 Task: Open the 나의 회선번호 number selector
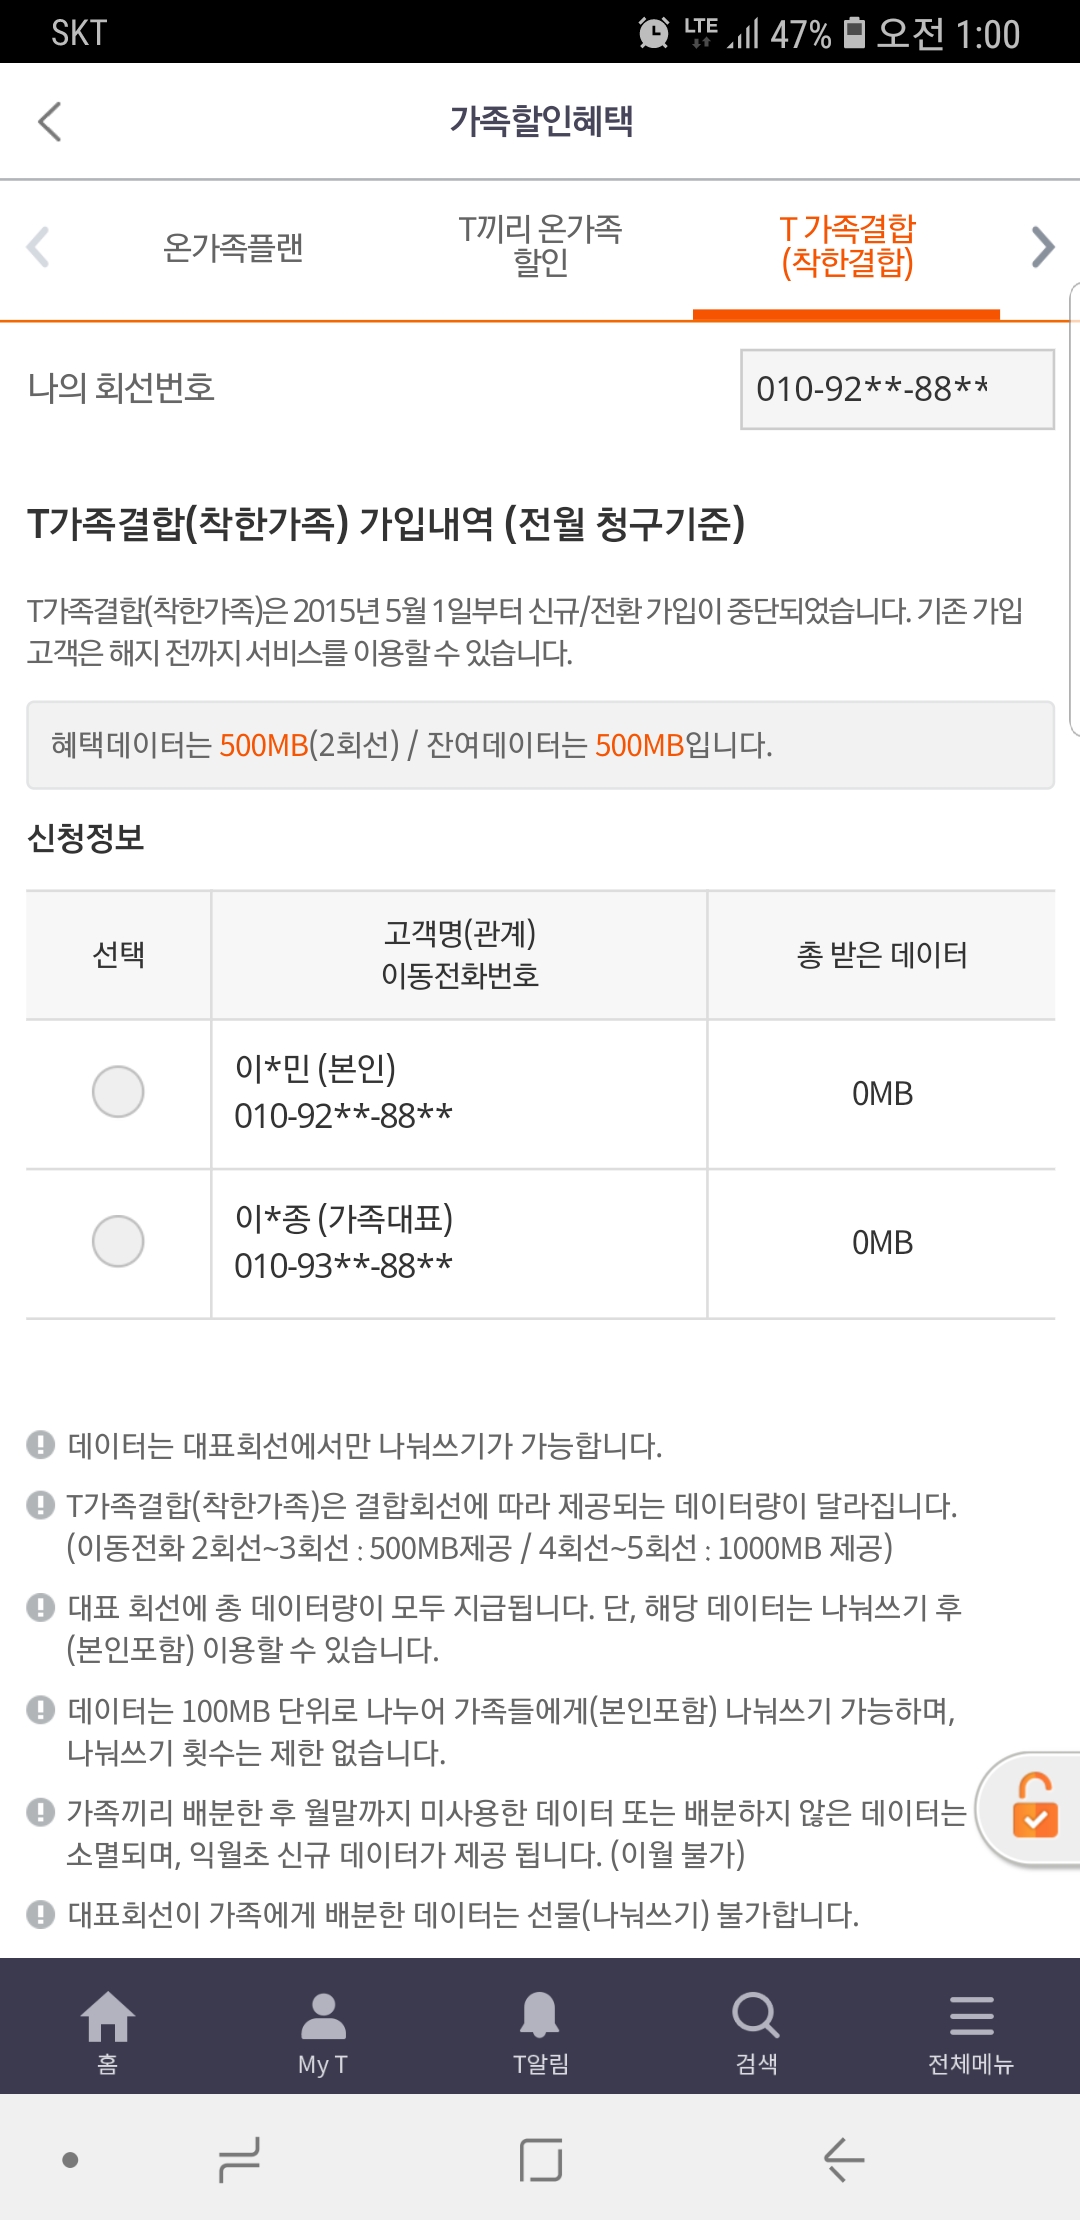(x=896, y=389)
